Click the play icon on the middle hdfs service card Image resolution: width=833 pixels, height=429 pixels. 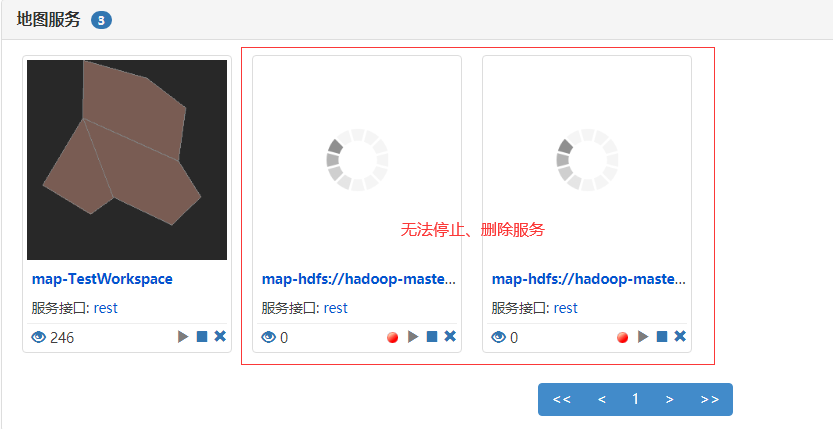click(413, 337)
